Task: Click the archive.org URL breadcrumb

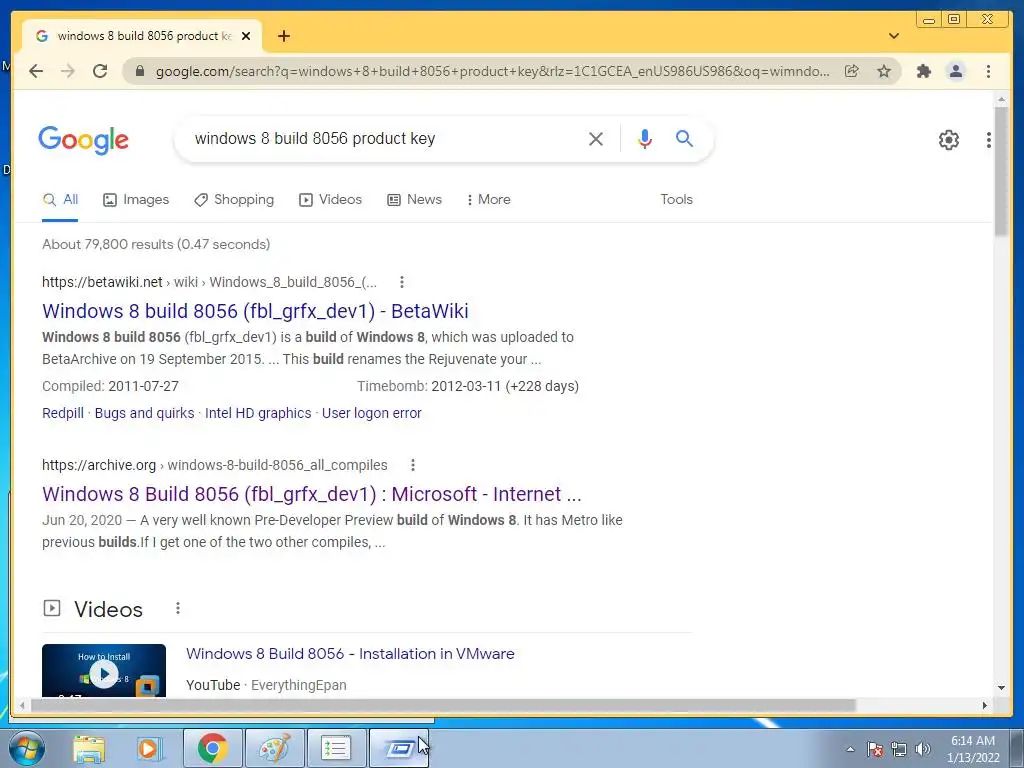Action: pos(214,465)
